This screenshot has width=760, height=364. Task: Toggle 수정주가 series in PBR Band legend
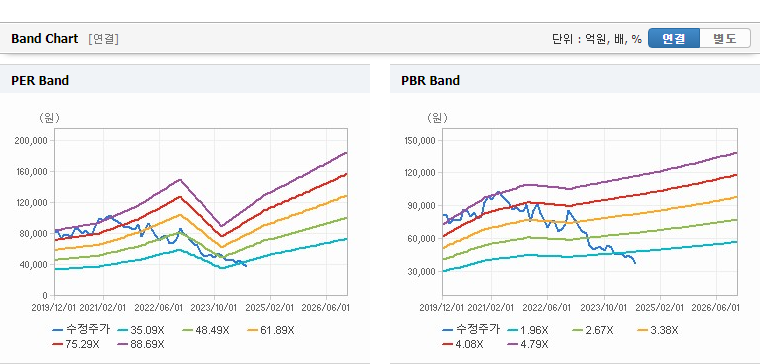(x=471, y=330)
